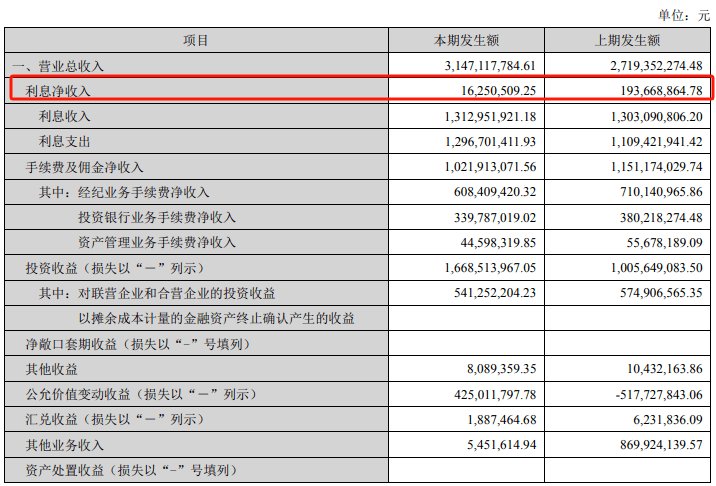Click value 574,906,565.35
This screenshot has width=716, height=486.
[662, 293]
